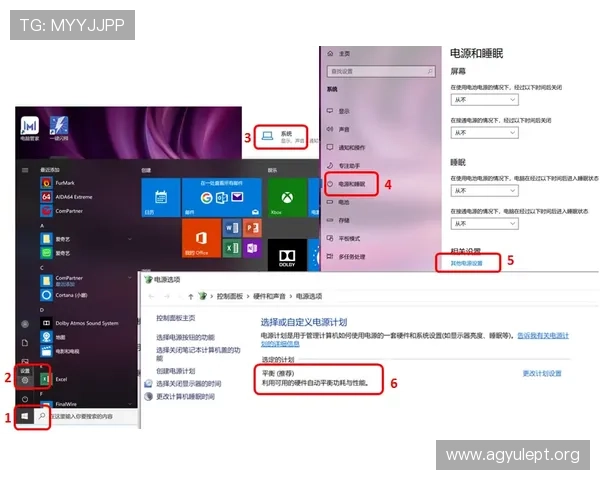Expand Start menu hamburger button
Image resolution: width=600 pixels, height=480 pixels.
click(25, 170)
